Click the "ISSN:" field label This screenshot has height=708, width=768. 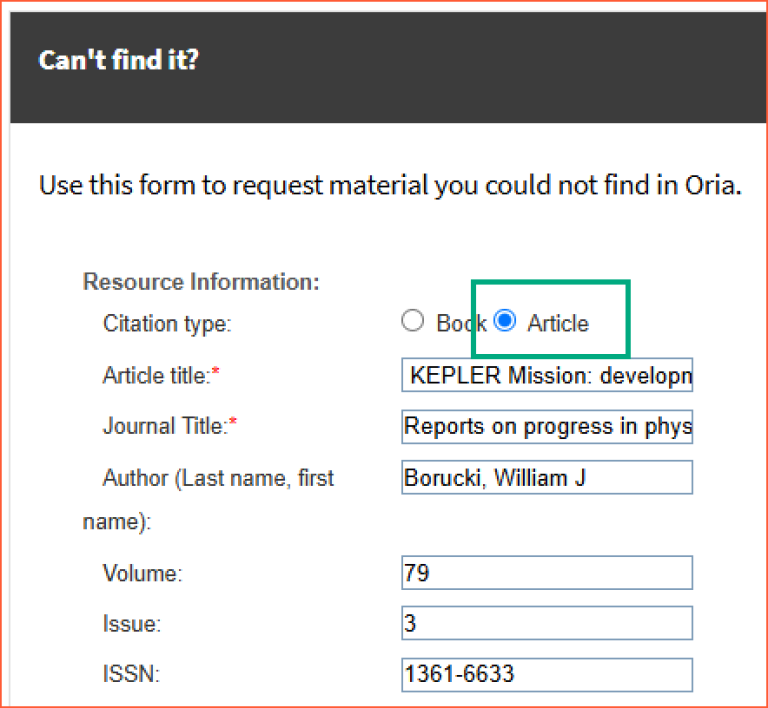point(129,674)
